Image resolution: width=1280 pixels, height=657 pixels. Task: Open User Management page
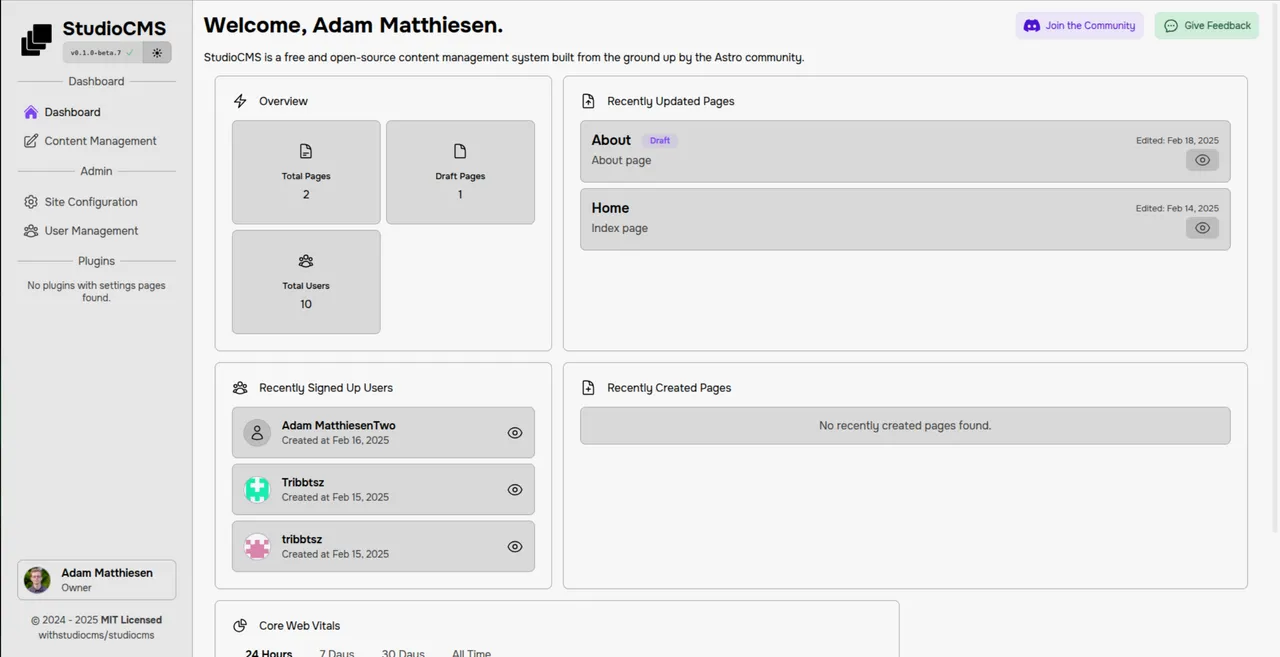click(x=91, y=231)
